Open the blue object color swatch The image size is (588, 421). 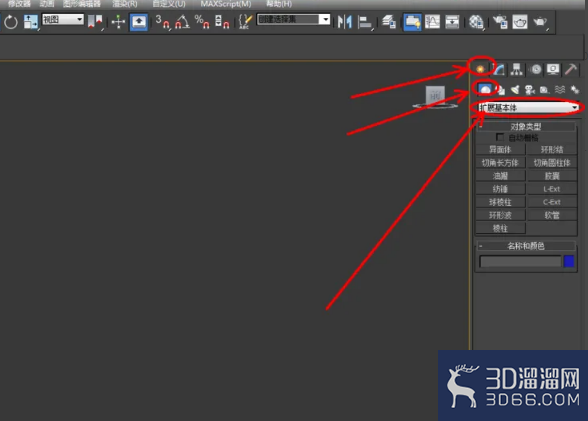pos(569,261)
